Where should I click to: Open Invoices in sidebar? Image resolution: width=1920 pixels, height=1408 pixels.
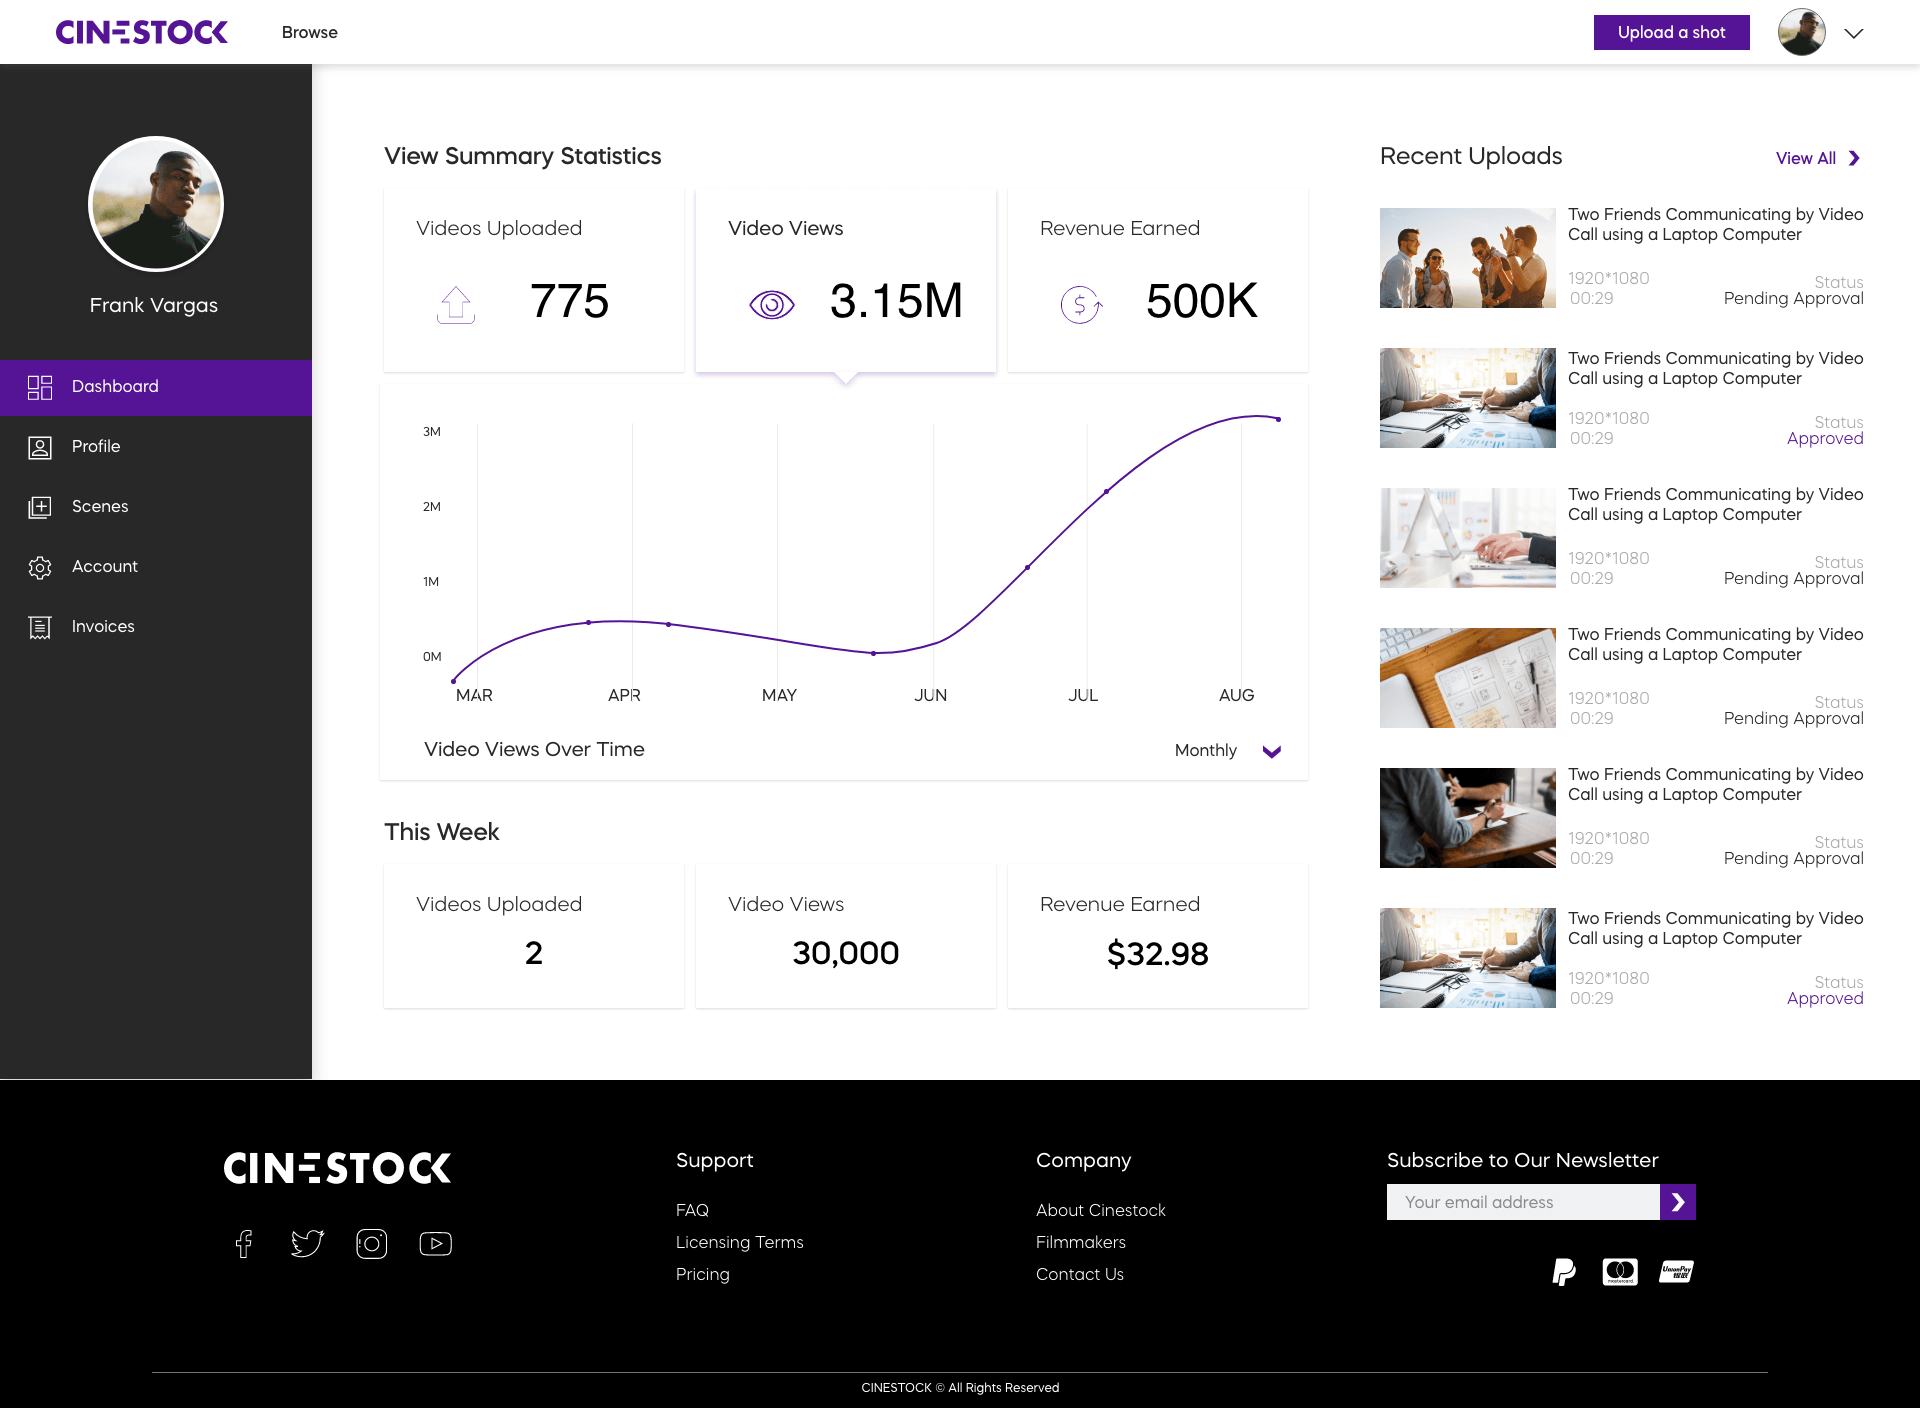102,626
